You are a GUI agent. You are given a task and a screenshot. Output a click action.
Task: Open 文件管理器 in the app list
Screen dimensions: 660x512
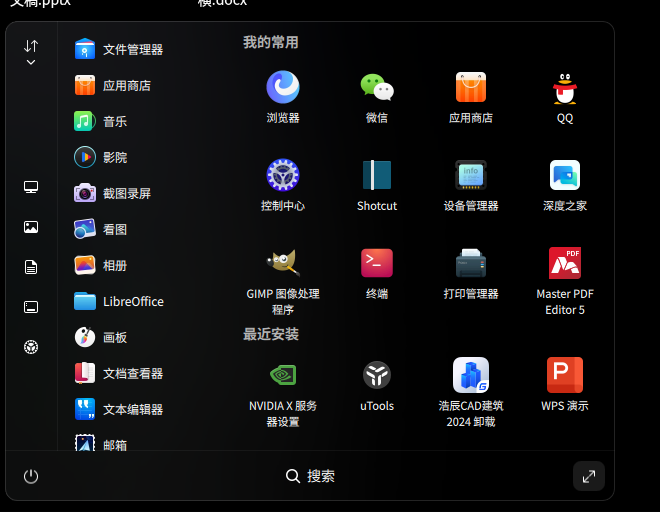pos(119,49)
